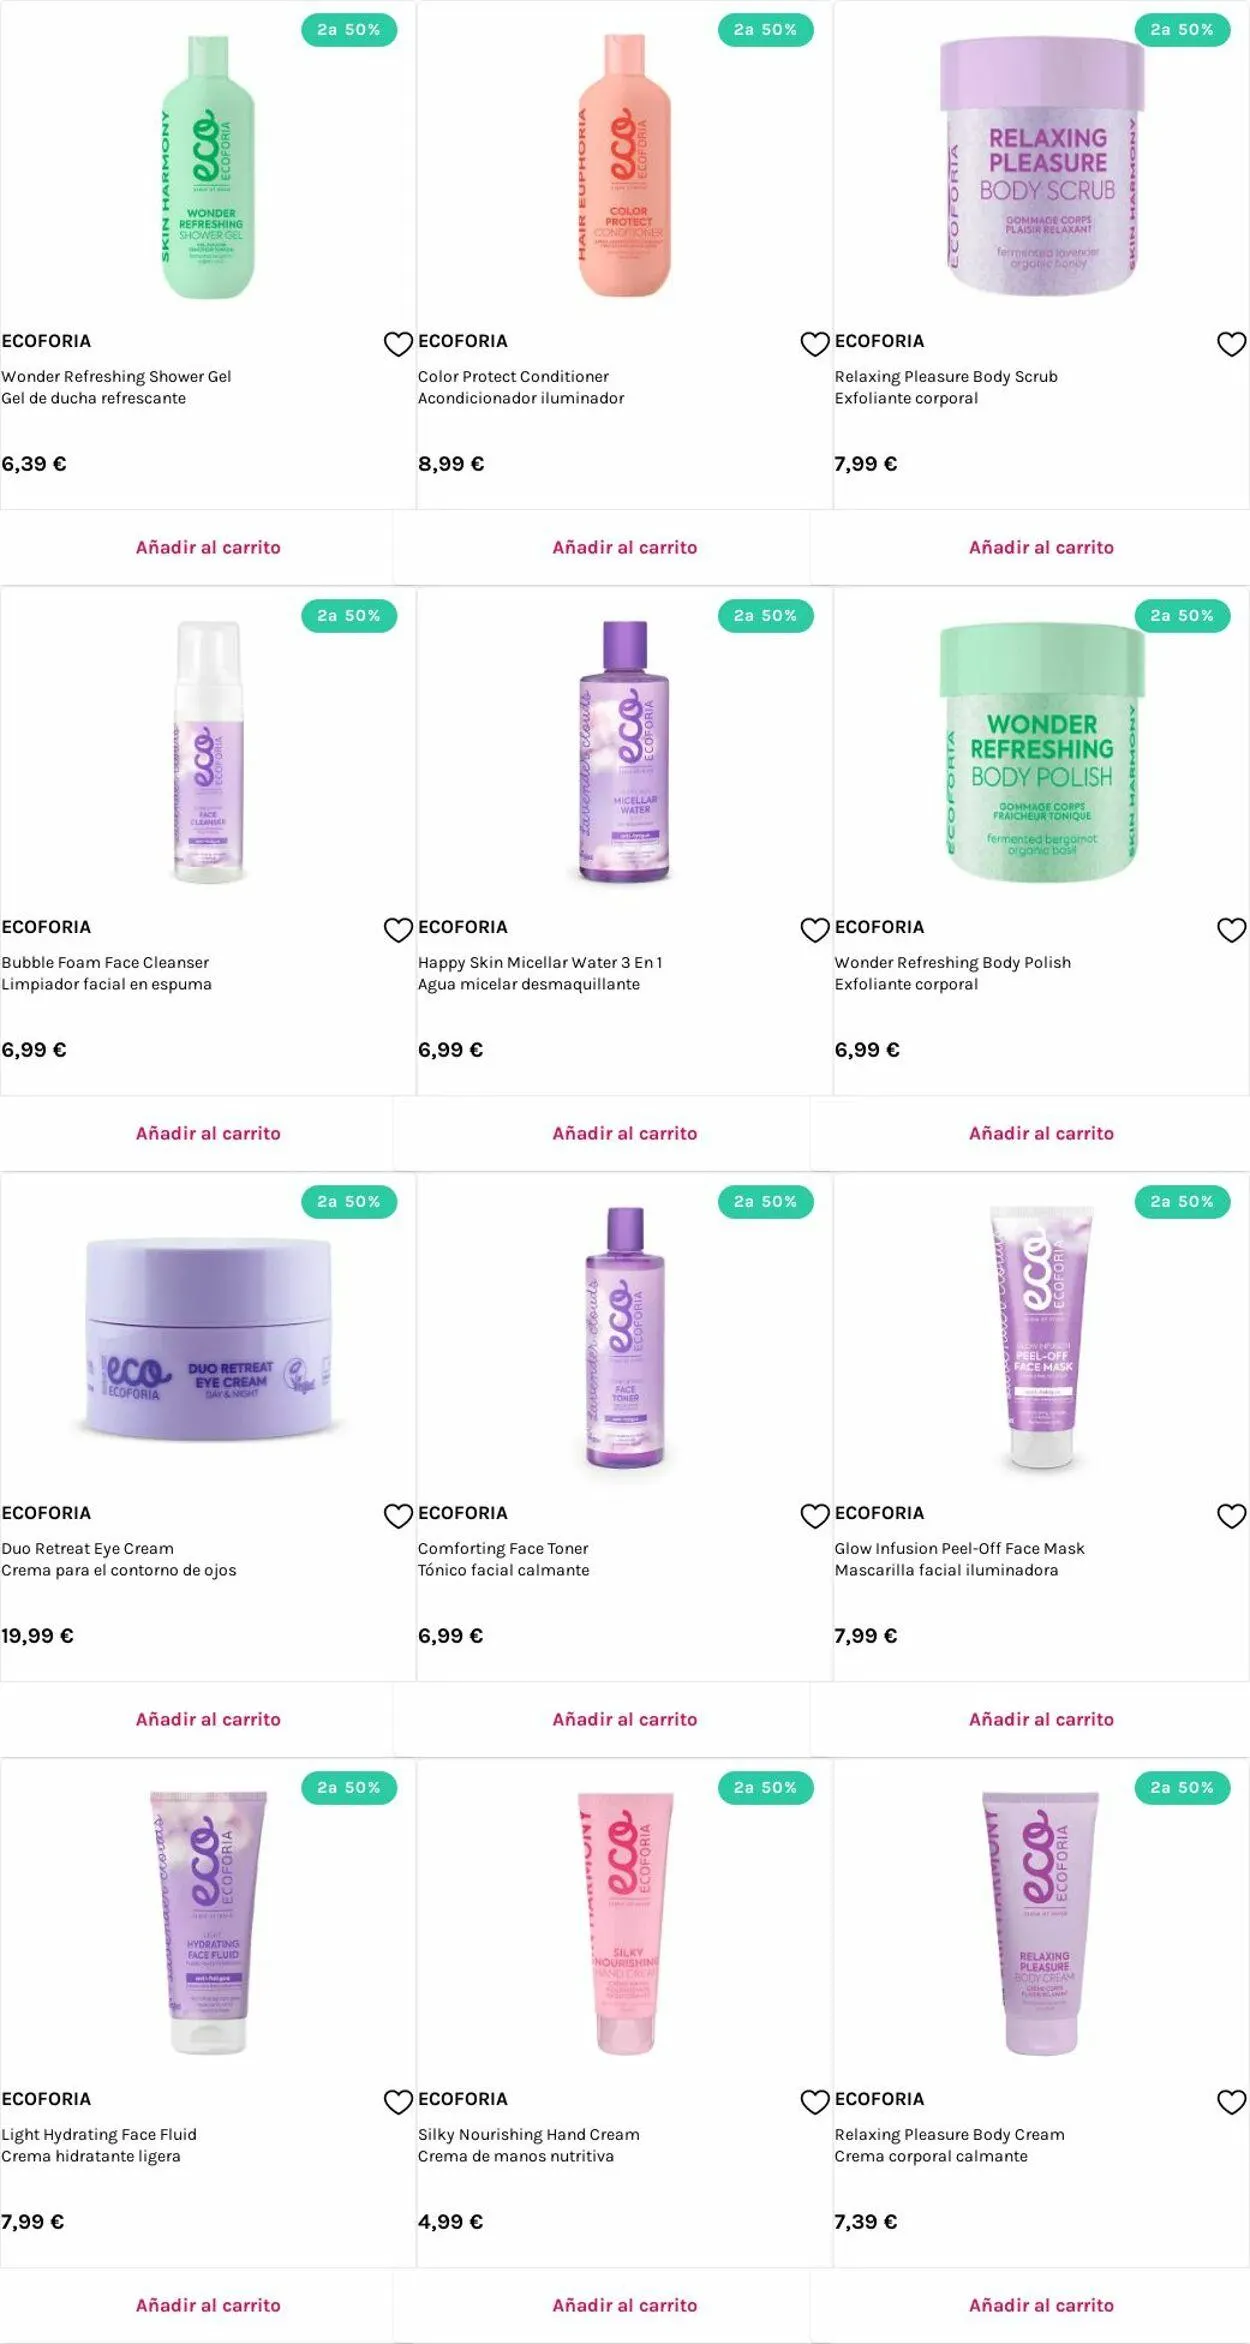Click heart icon for Color Protect Conditioner
This screenshot has width=1250, height=2344.
815,344
